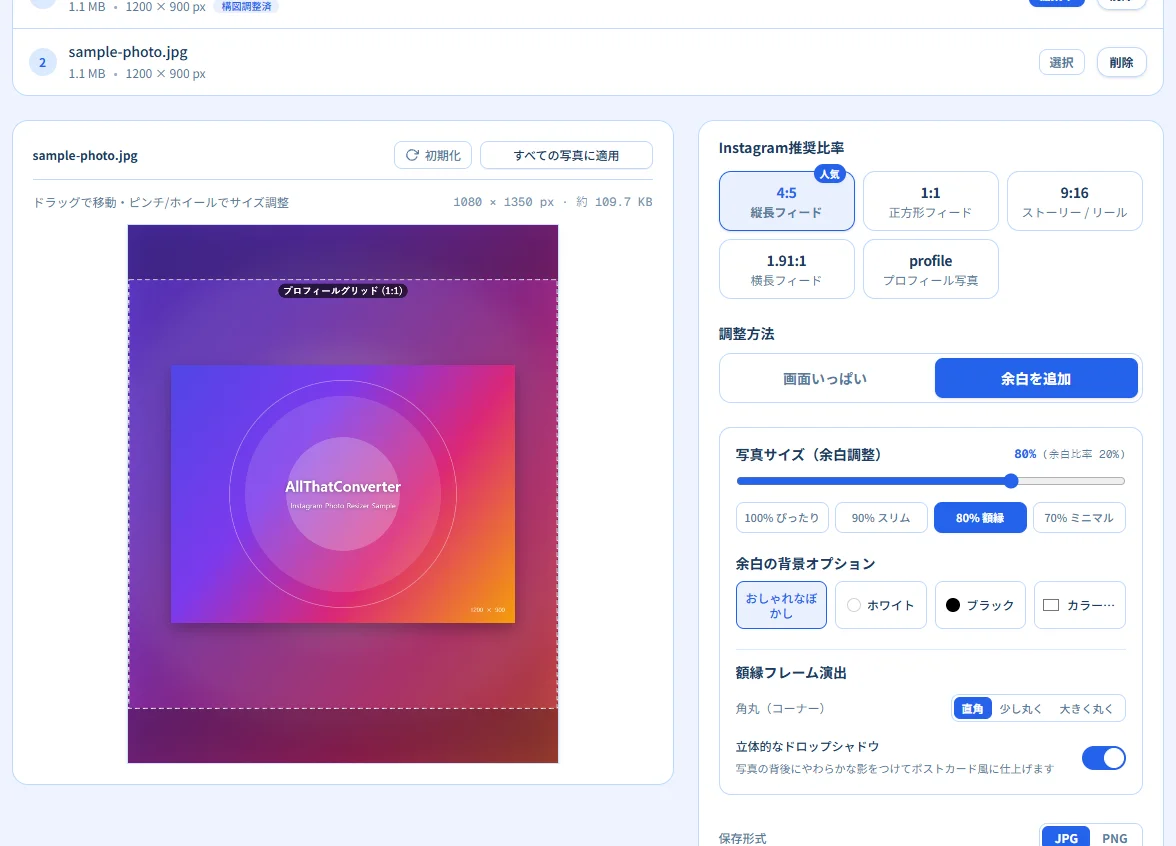This screenshot has width=1176, height=846.
Task: Click the 構図調整済 tag
Action: [x=247, y=6]
